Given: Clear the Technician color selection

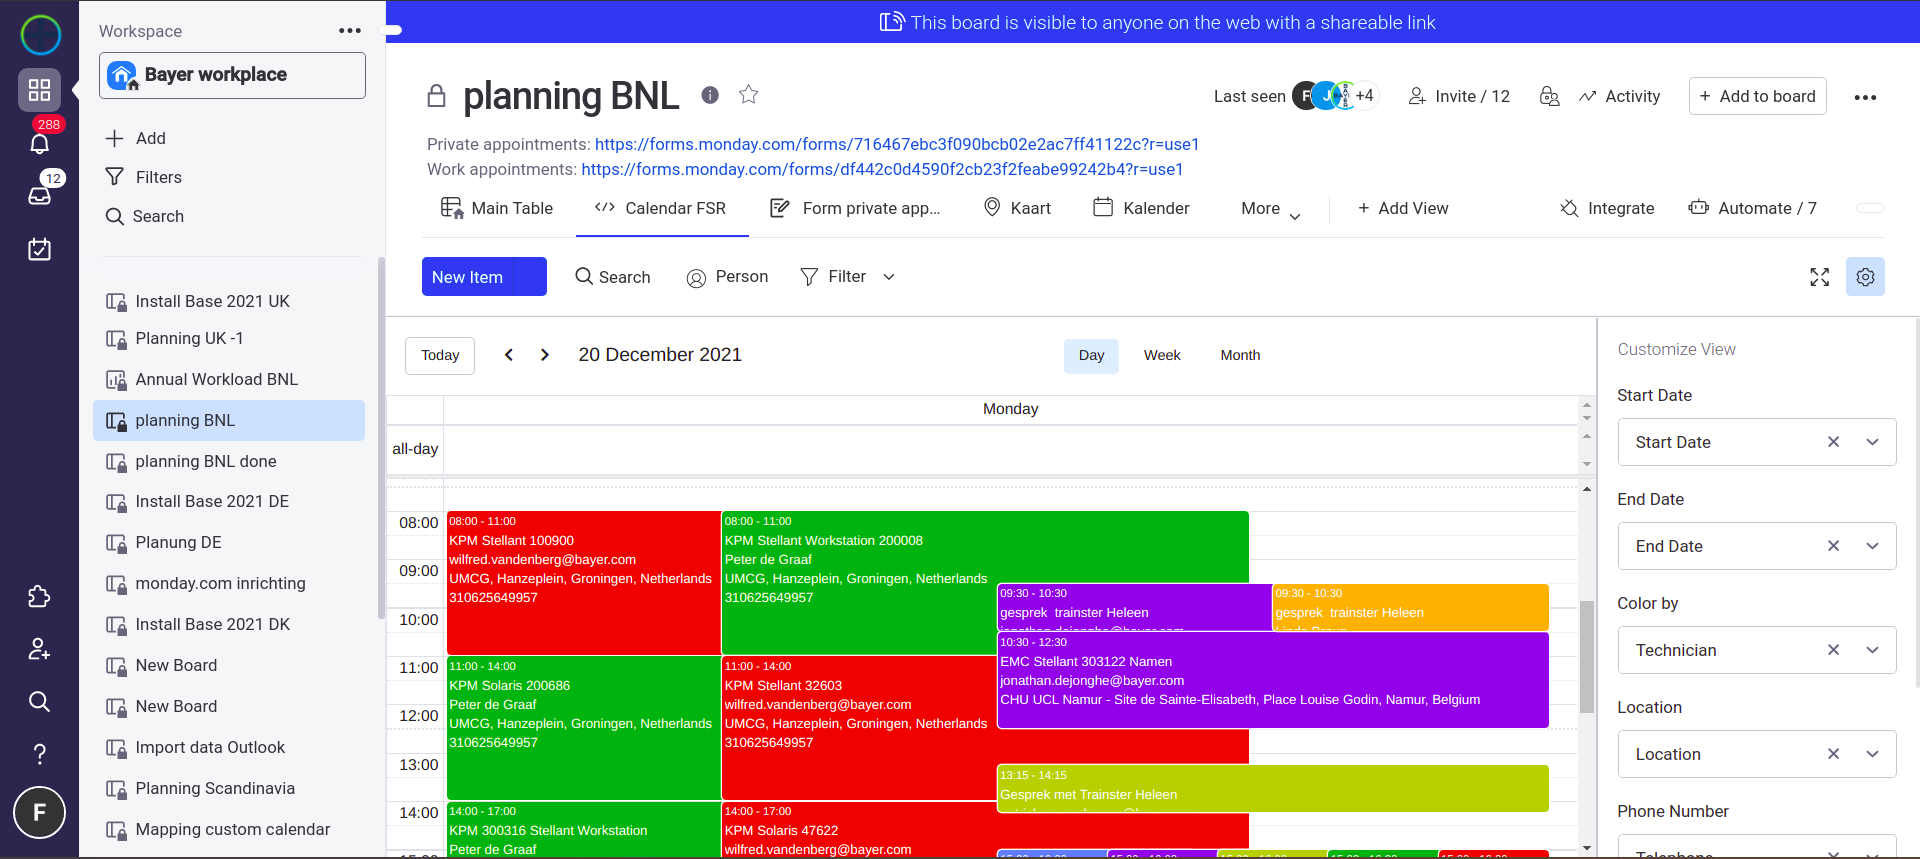Looking at the screenshot, I should pos(1833,650).
